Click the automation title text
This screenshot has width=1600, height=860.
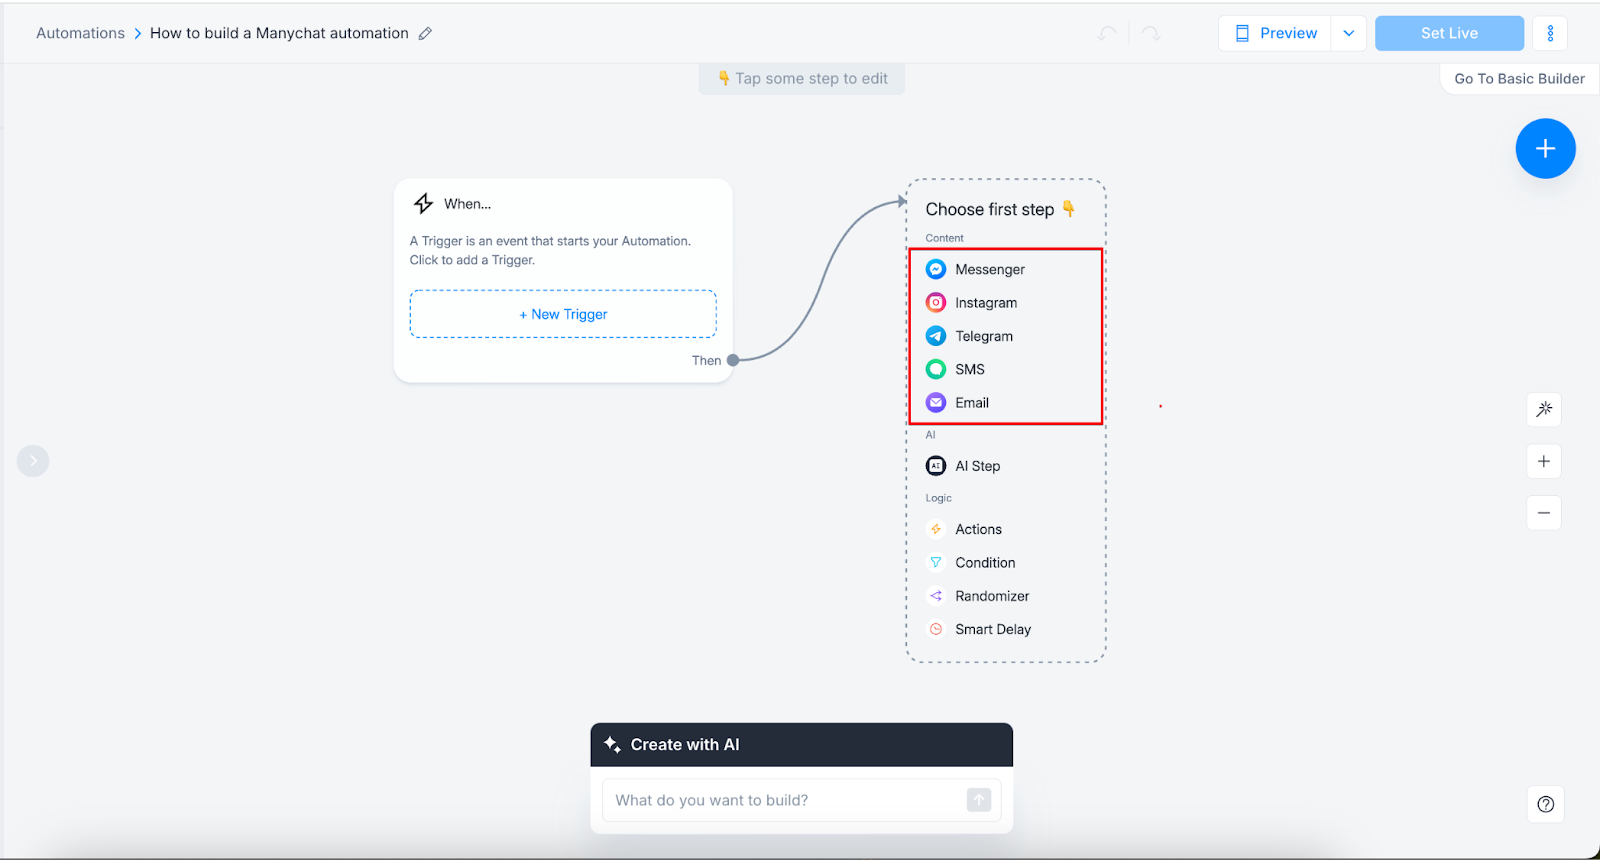[279, 33]
